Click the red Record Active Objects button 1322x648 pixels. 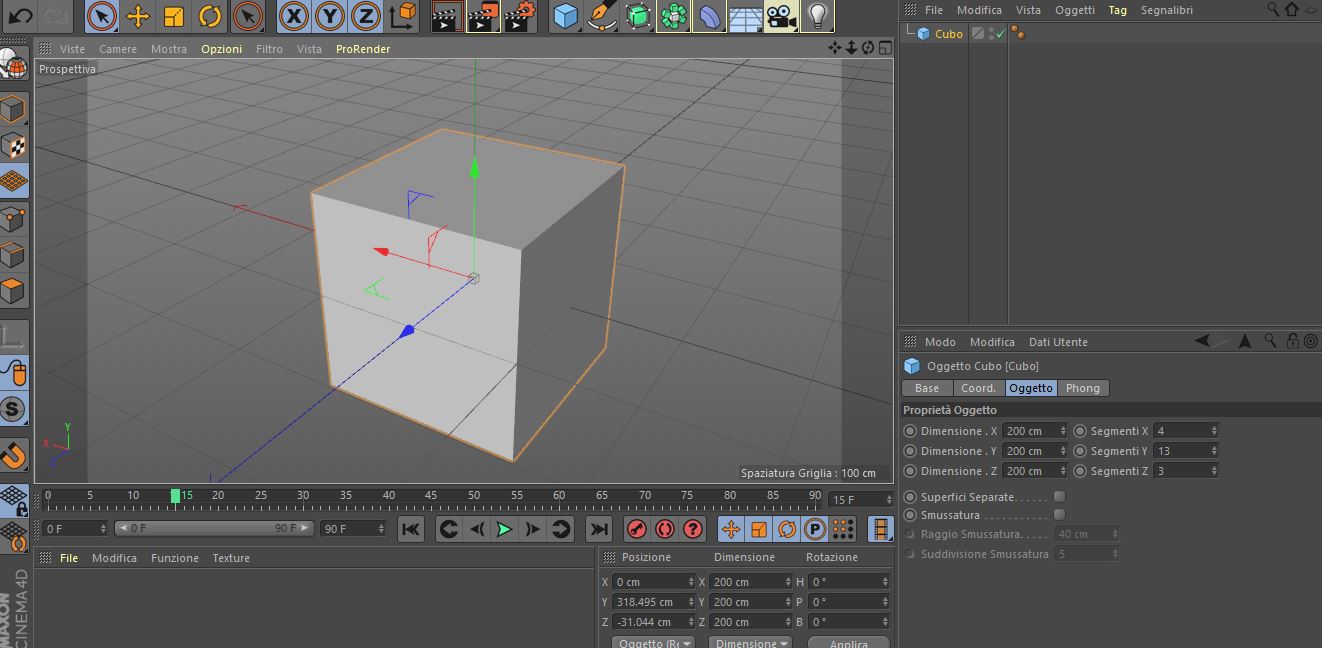(x=637, y=529)
